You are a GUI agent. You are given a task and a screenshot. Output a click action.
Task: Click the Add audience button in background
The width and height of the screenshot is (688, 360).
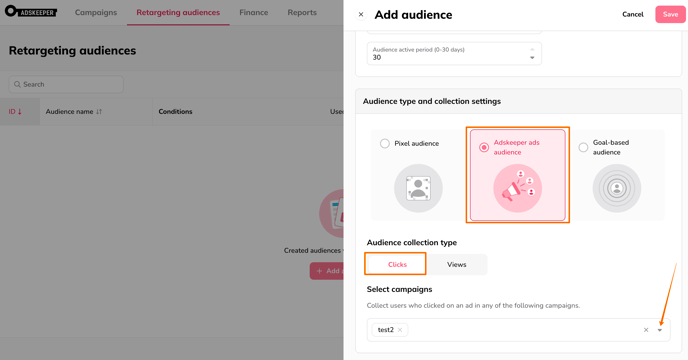pos(327,271)
